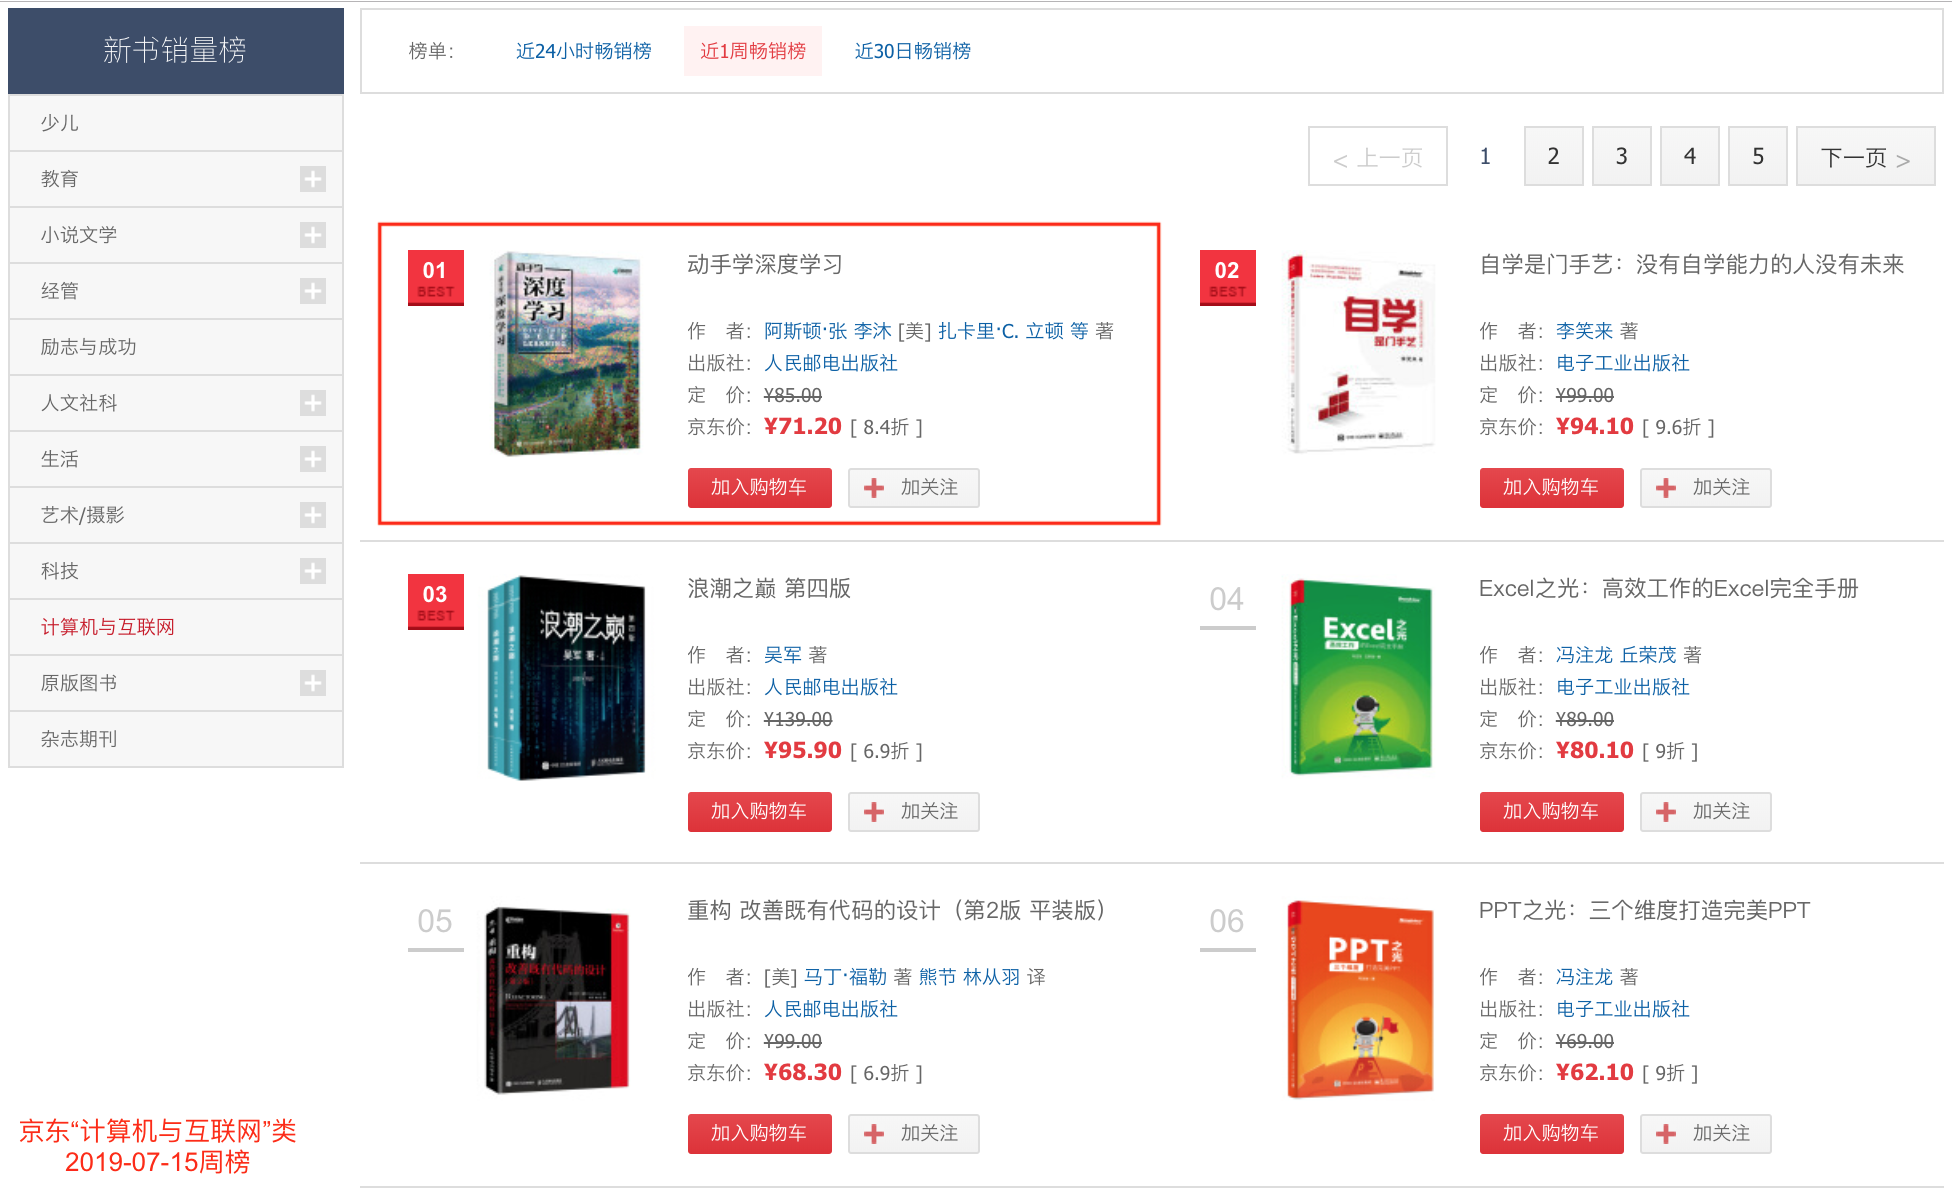Open the Excel之光 green cover thumbnail
The height and width of the screenshot is (1190, 1952).
[1360, 677]
